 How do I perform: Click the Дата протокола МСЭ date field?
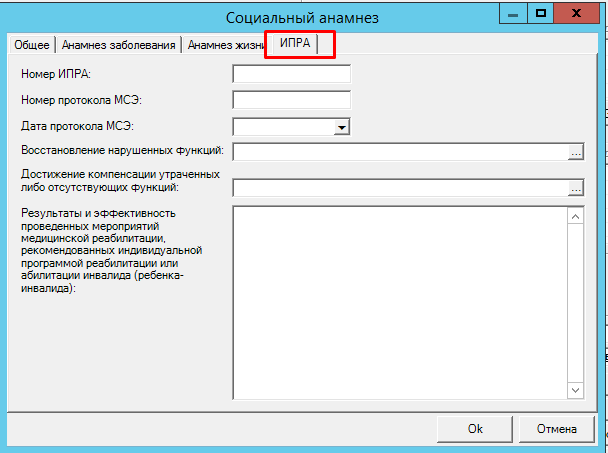click(x=282, y=127)
